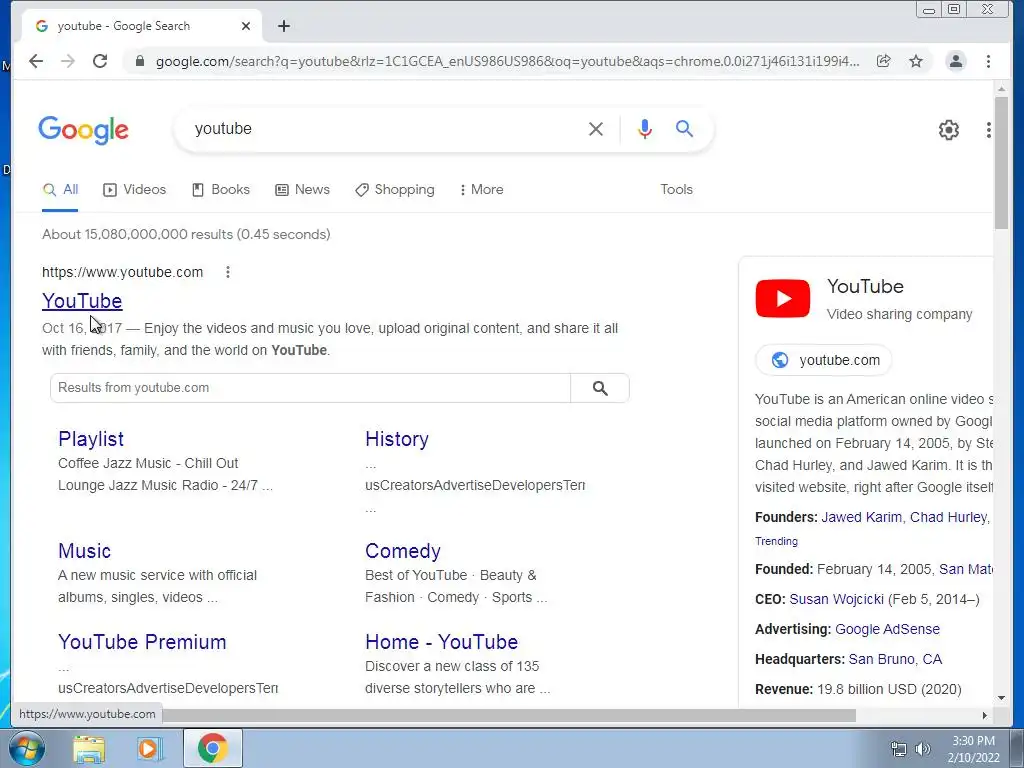Screen dimensions: 1024x768
Task: Expand the More search categories menu
Action: 481,189
